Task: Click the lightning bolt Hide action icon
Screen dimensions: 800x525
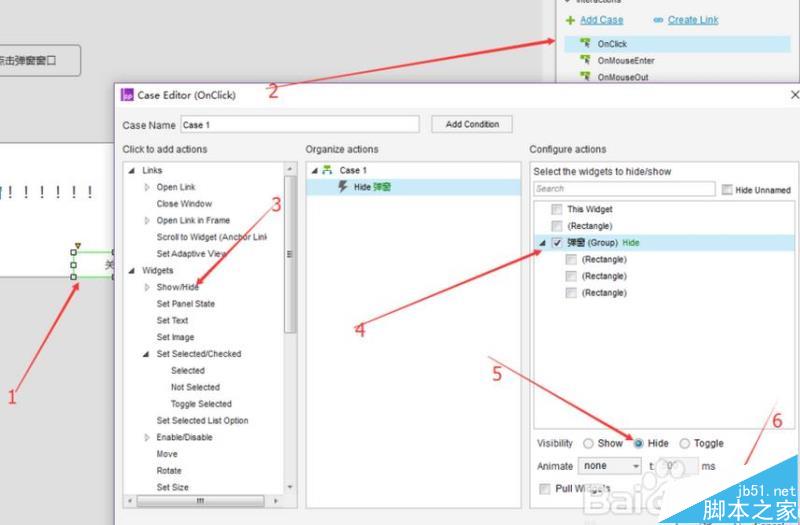Action: click(343, 187)
